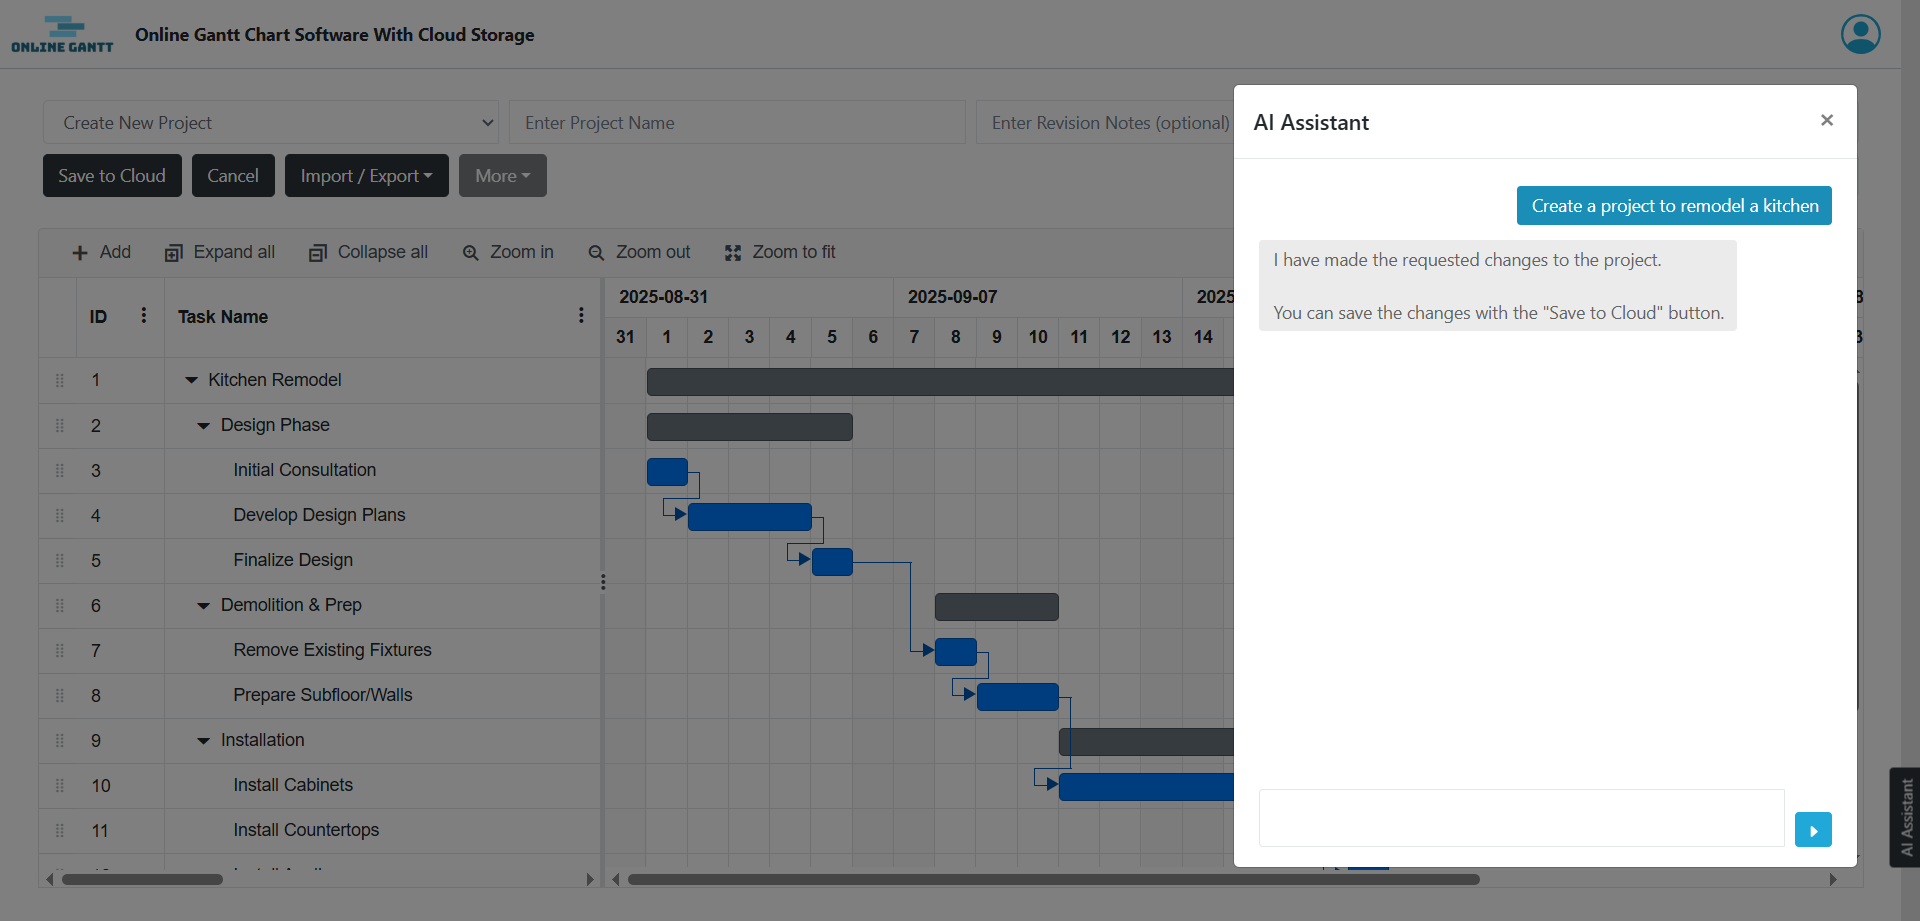Click the Save to Cloud button

pyautogui.click(x=112, y=175)
